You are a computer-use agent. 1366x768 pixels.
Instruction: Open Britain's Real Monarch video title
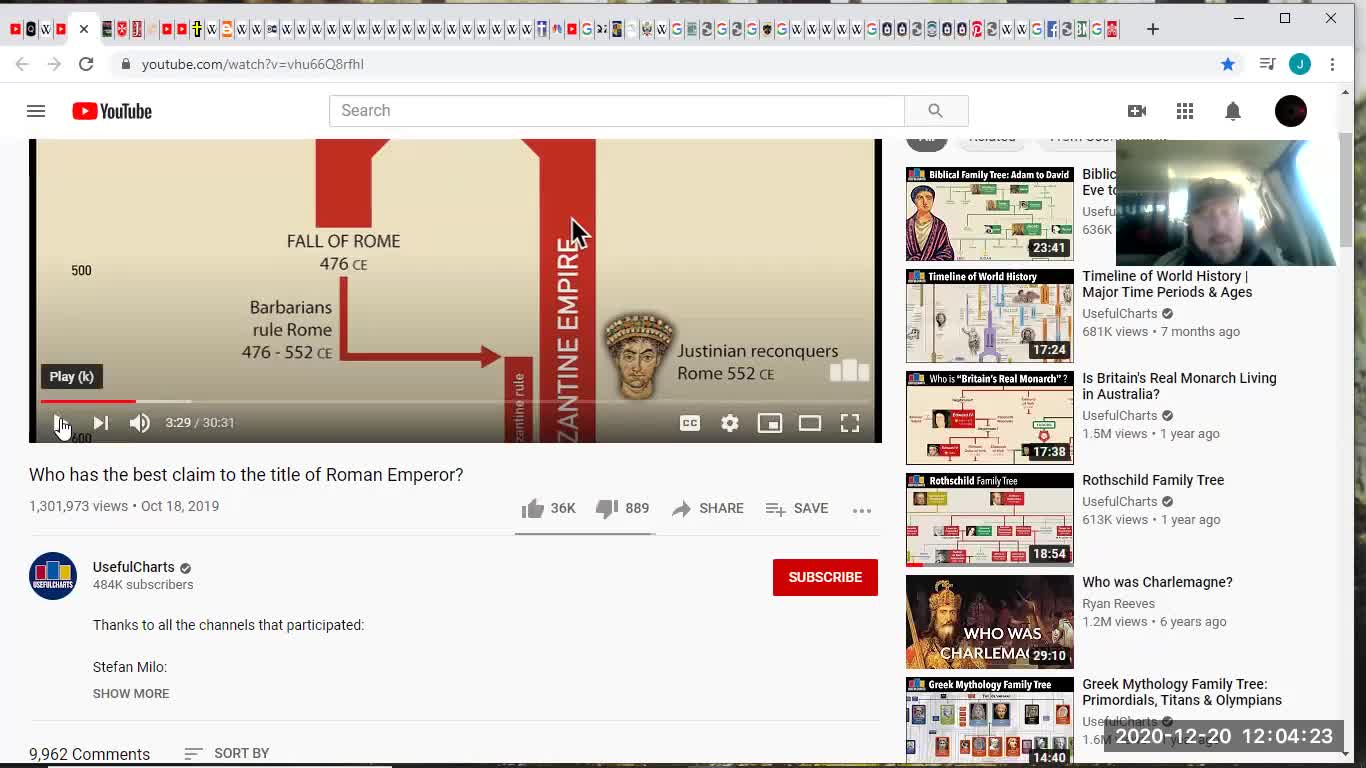pyautogui.click(x=1179, y=386)
